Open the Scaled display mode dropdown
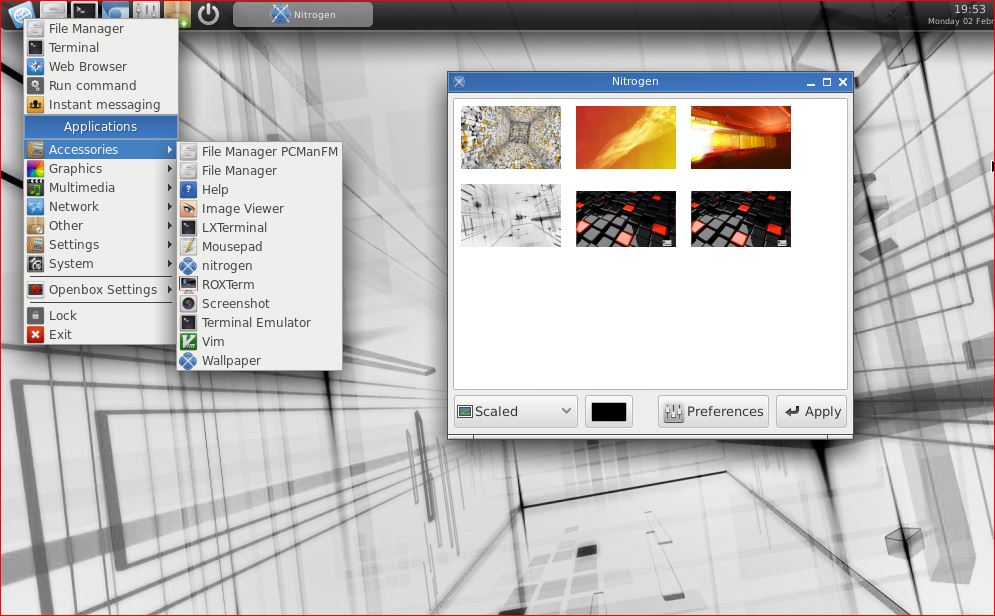995x616 pixels. click(x=515, y=411)
